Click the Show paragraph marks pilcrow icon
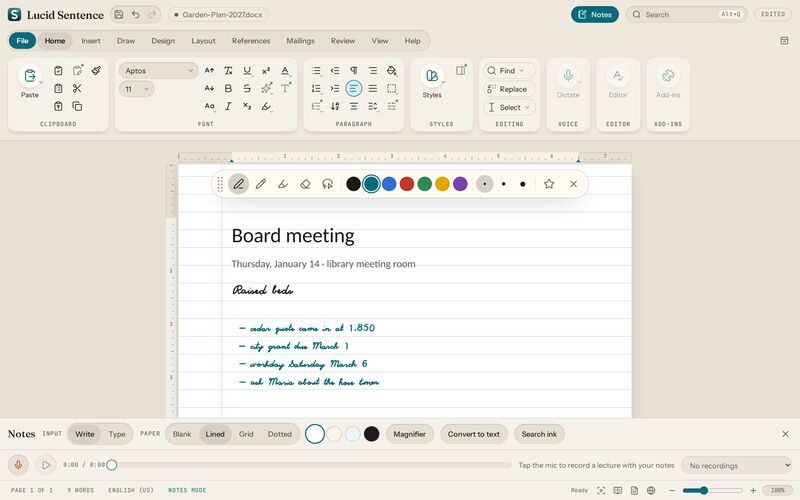Viewport: 800px width, 500px height. pyautogui.click(x=354, y=70)
